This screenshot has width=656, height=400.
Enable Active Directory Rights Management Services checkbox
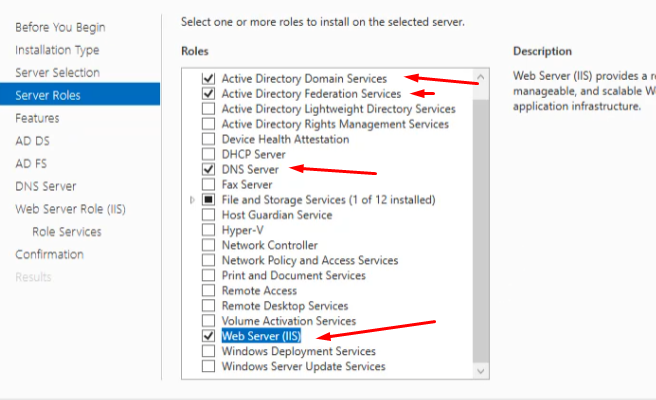pos(208,124)
